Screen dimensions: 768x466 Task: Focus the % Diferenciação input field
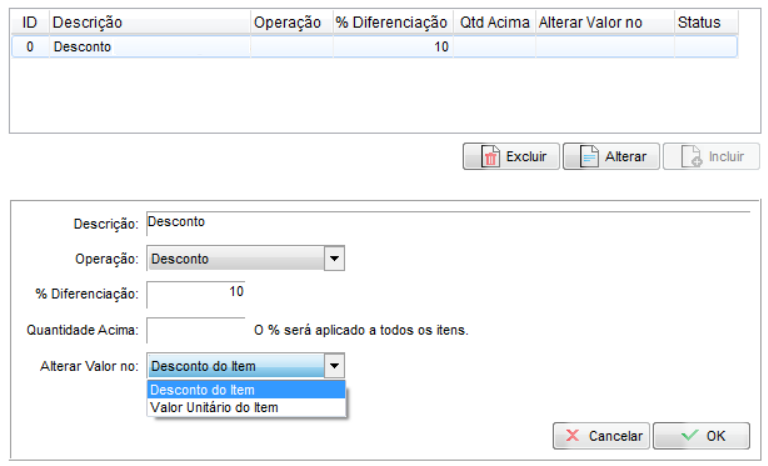pos(196,293)
